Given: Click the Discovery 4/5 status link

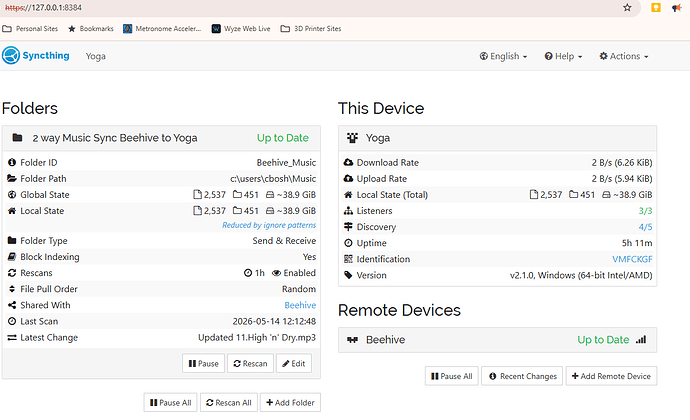Looking at the screenshot, I should (x=646, y=227).
